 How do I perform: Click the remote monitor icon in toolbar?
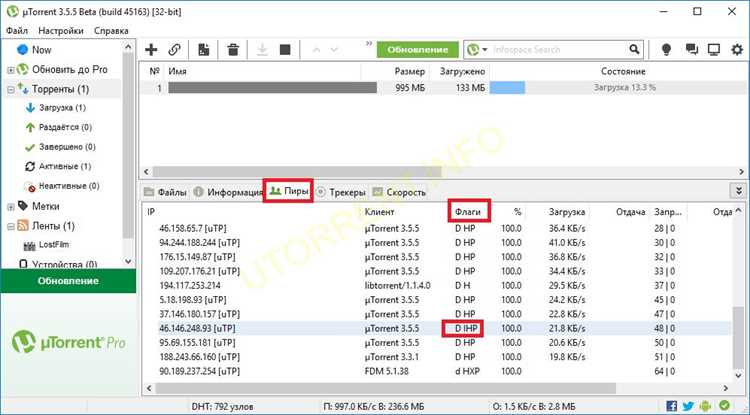714,49
